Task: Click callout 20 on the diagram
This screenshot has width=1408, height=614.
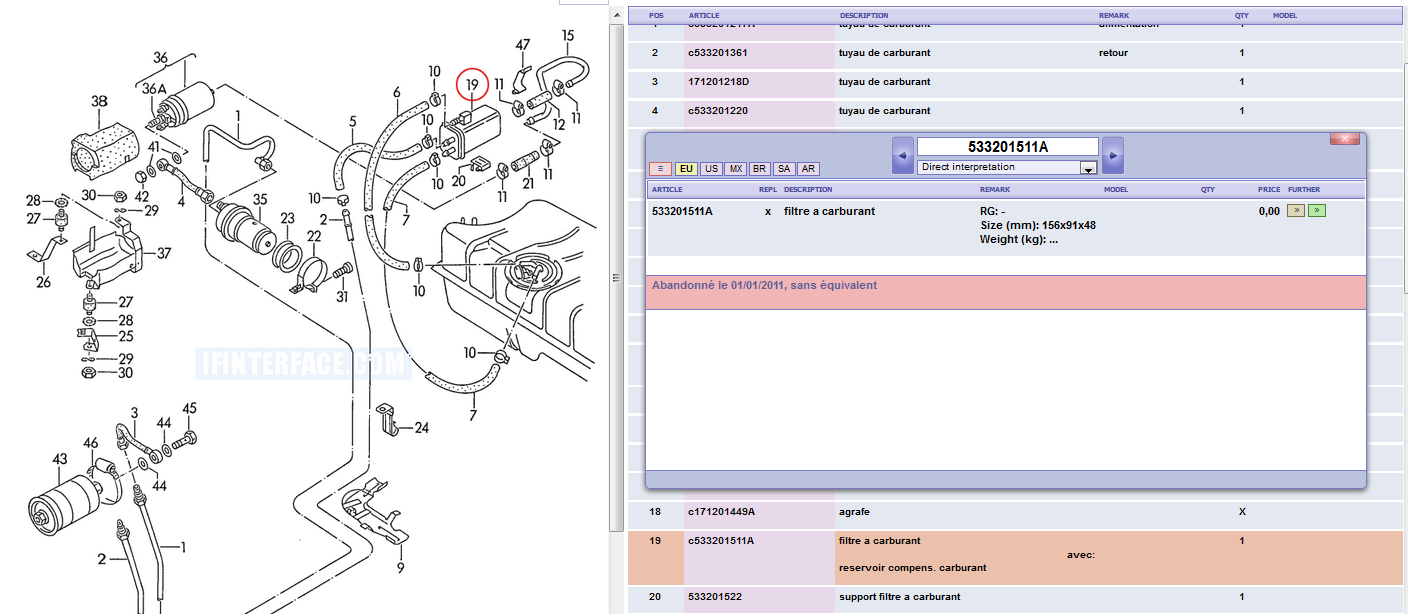Action: coord(459,181)
